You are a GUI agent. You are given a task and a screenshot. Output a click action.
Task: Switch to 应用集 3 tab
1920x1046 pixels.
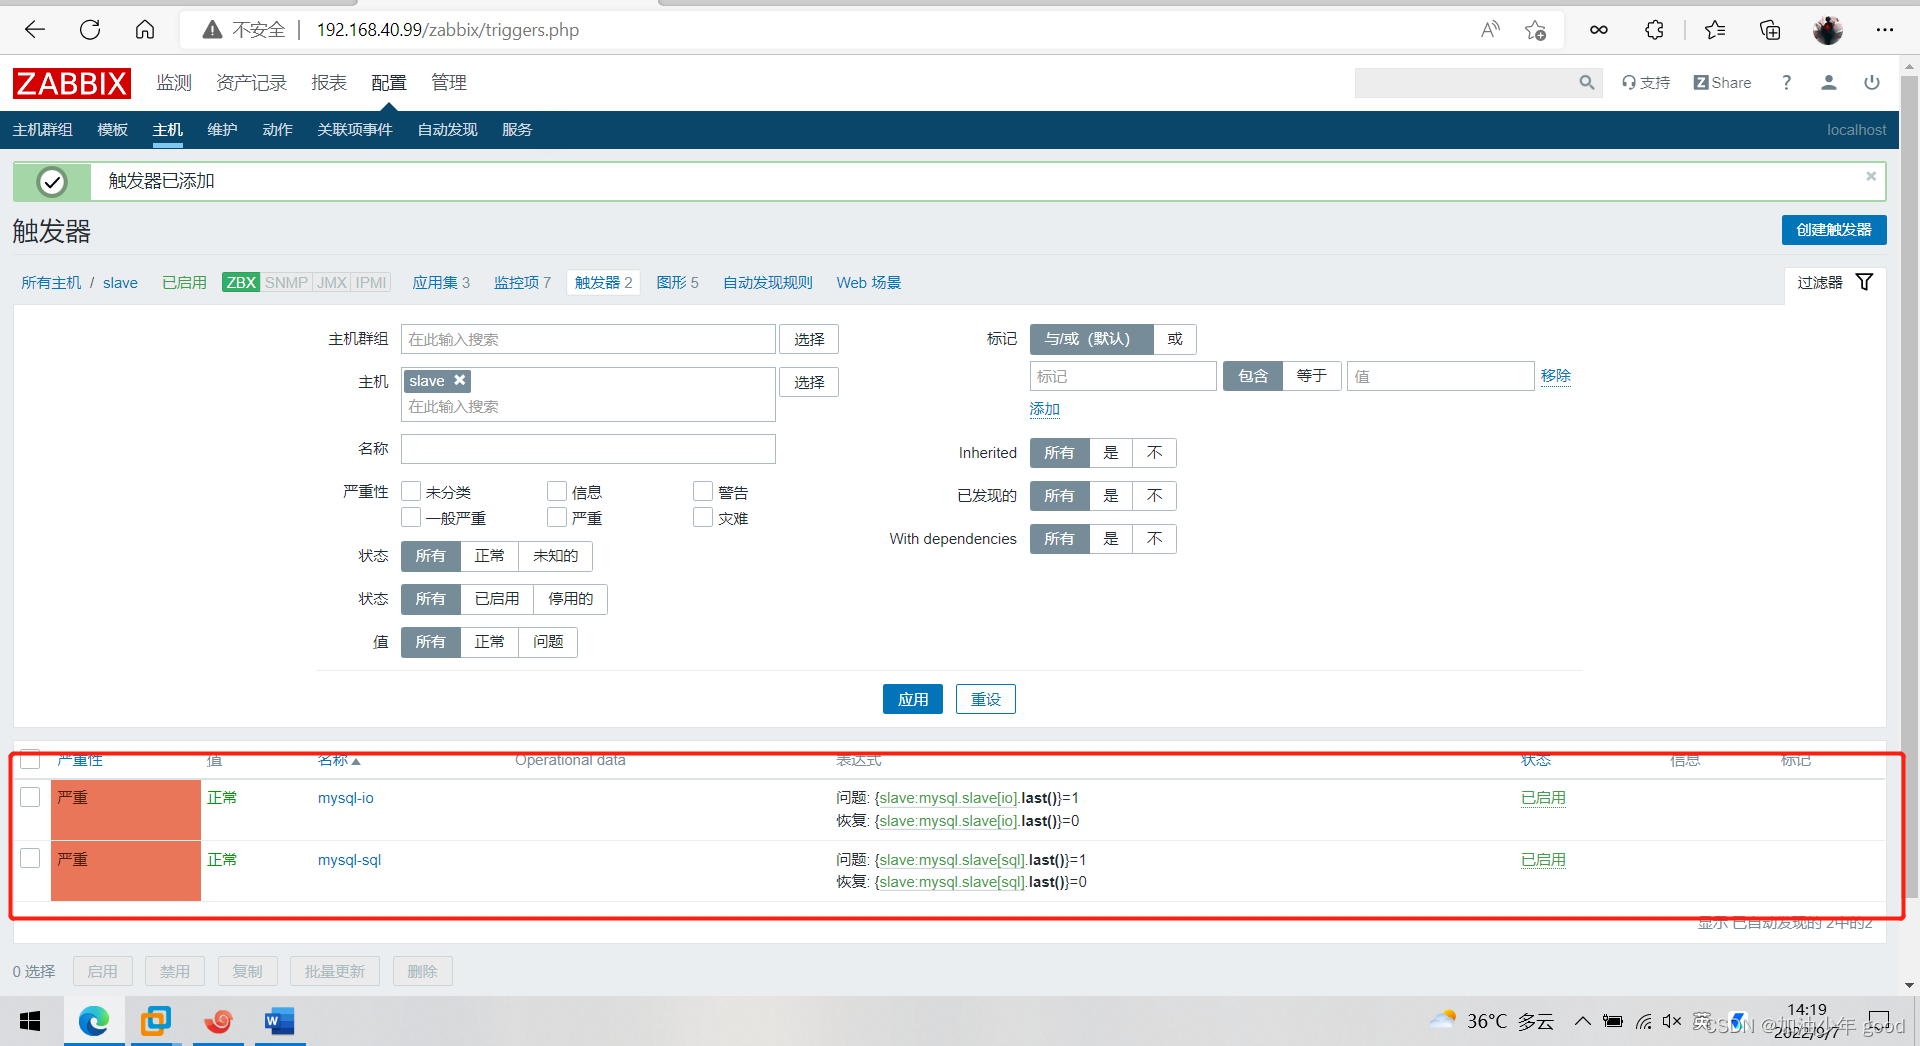click(441, 283)
